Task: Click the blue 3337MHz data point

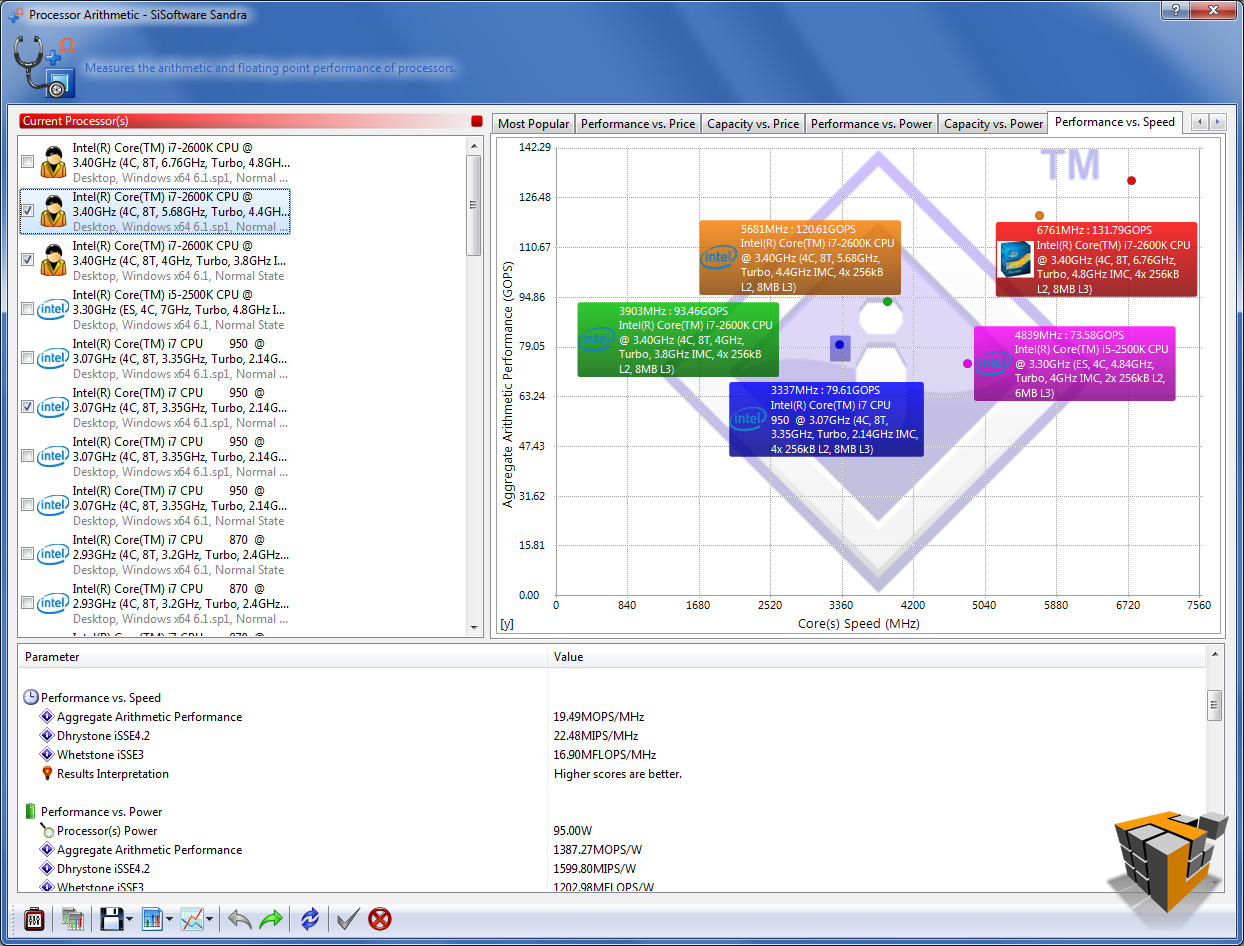Action: pos(840,345)
